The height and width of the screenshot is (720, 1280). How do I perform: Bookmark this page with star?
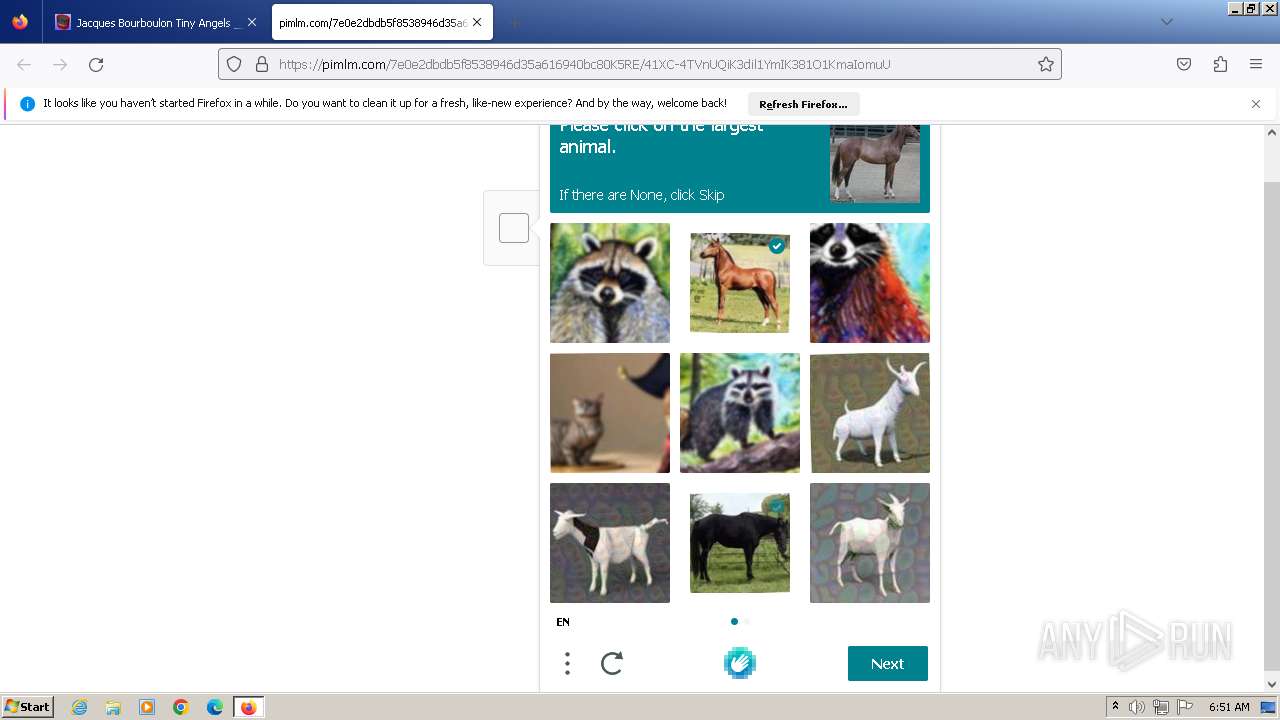click(1046, 64)
